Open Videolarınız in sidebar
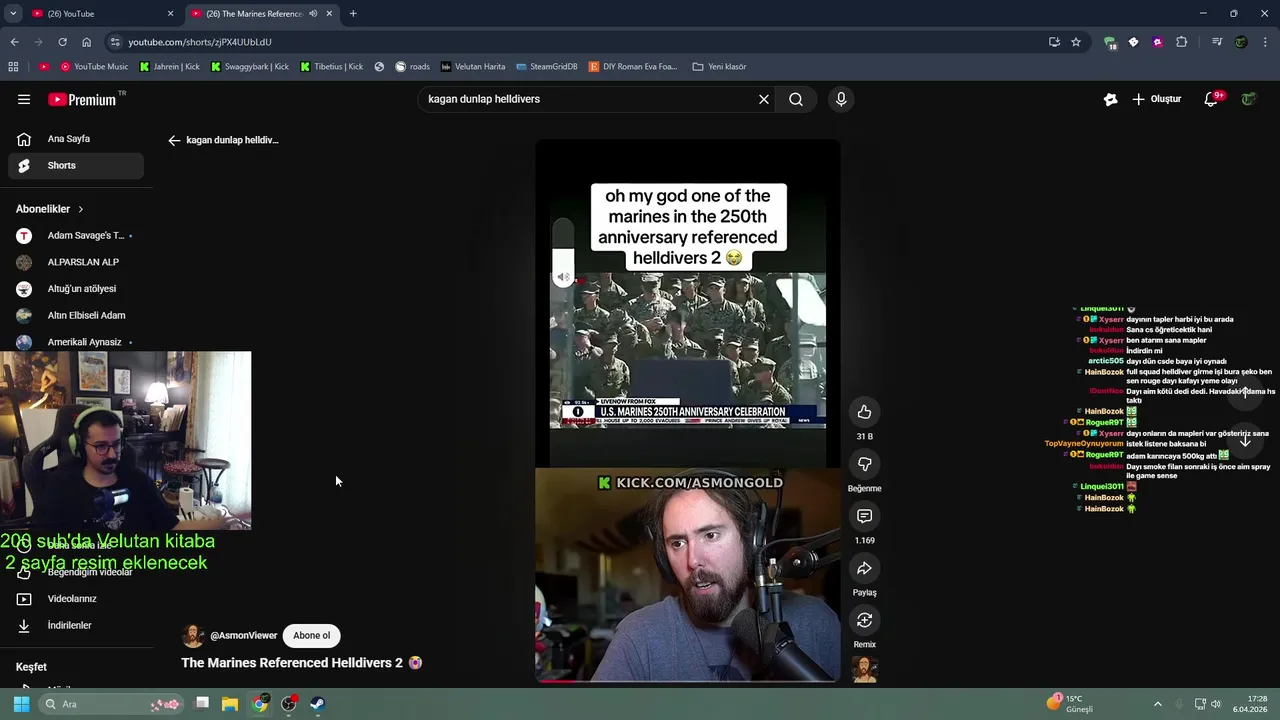The height and width of the screenshot is (720, 1280). pos(76,599)
